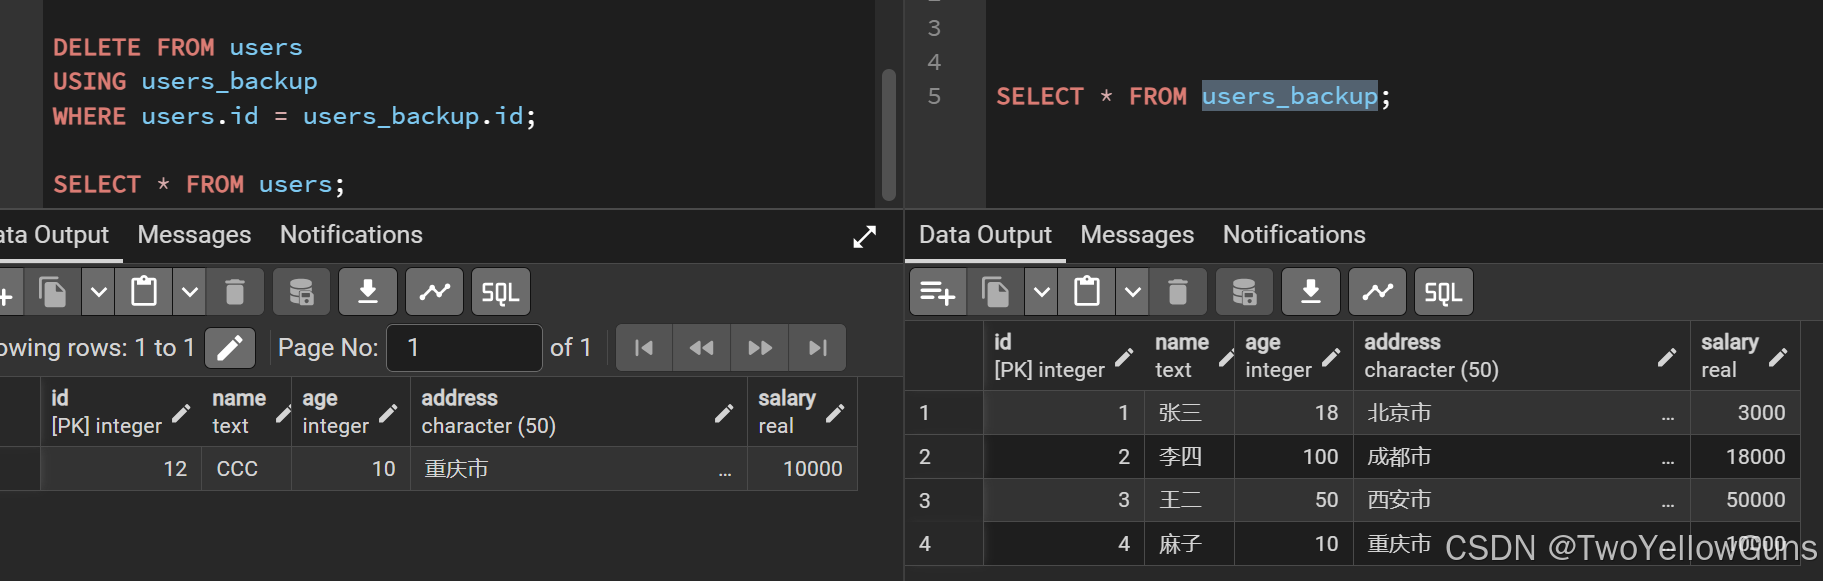This screenshot has height=581, width=1823.
Task: Click graph visualiser icon in left toolbar
Action: 434,292
